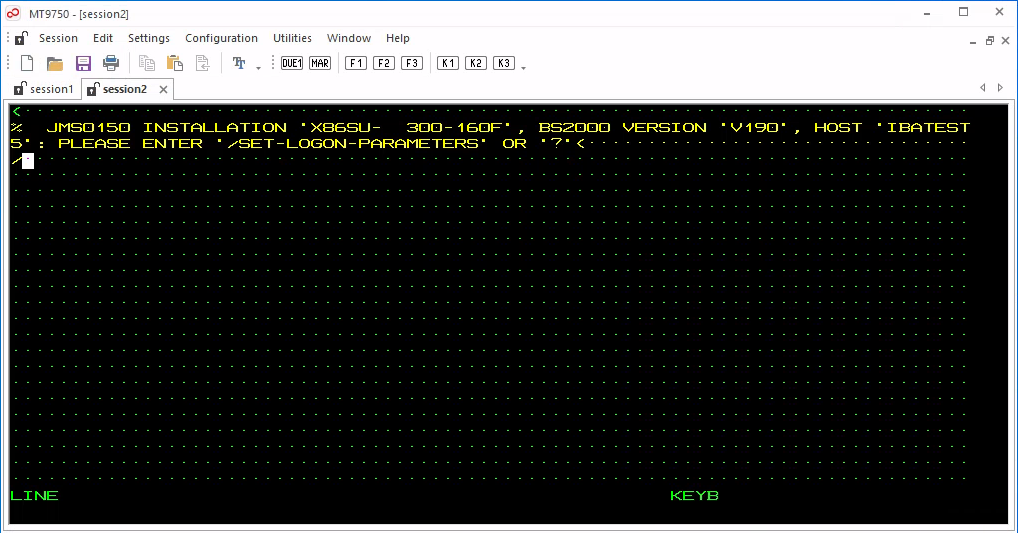Open the font settings T icon

239,63
